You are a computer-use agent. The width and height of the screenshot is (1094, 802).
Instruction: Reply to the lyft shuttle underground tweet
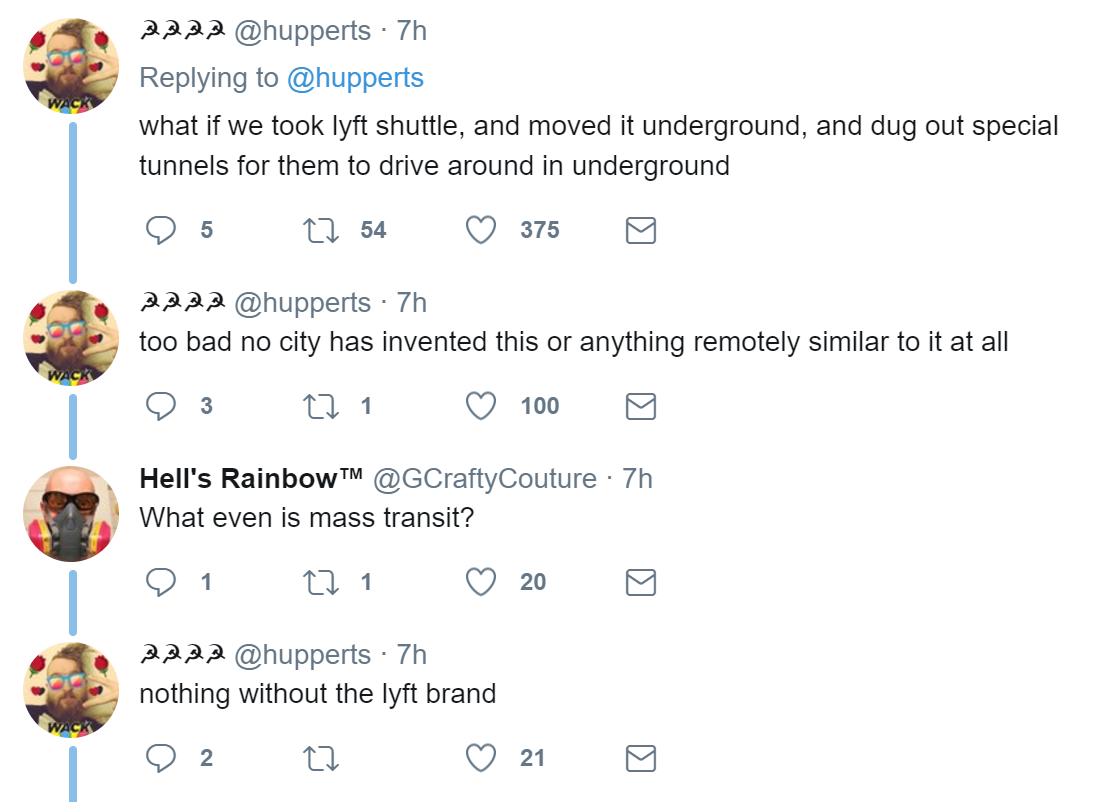(x=161, y=231)
